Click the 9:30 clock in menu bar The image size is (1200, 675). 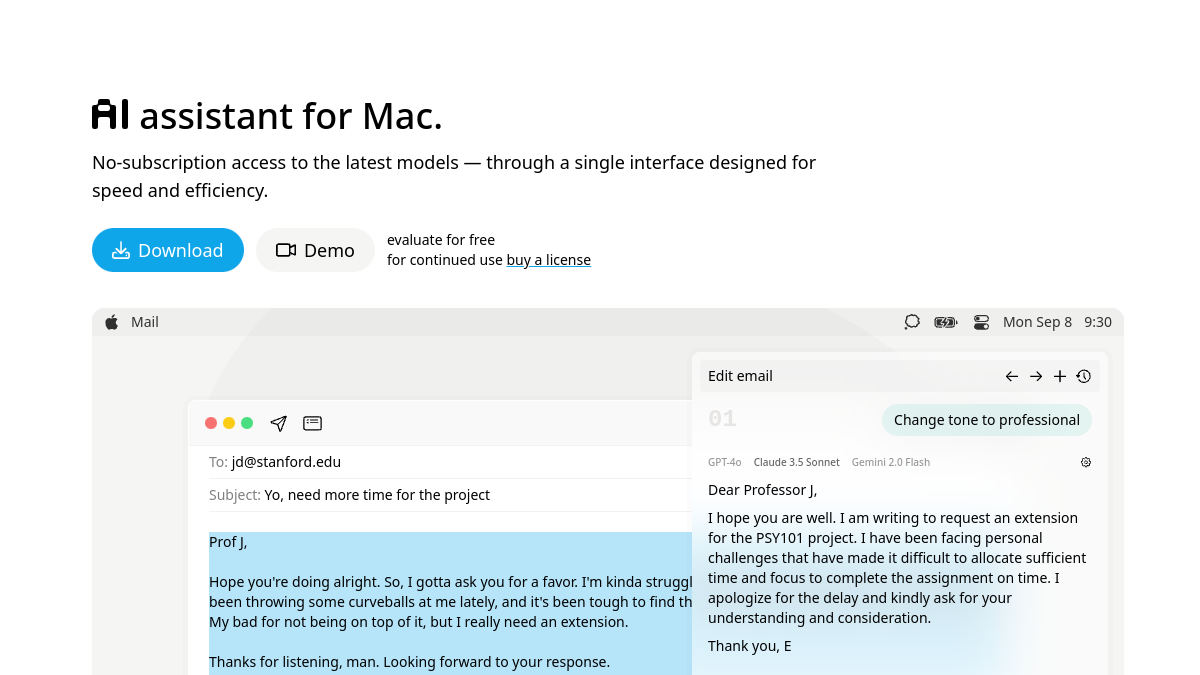pos(1098,322)
